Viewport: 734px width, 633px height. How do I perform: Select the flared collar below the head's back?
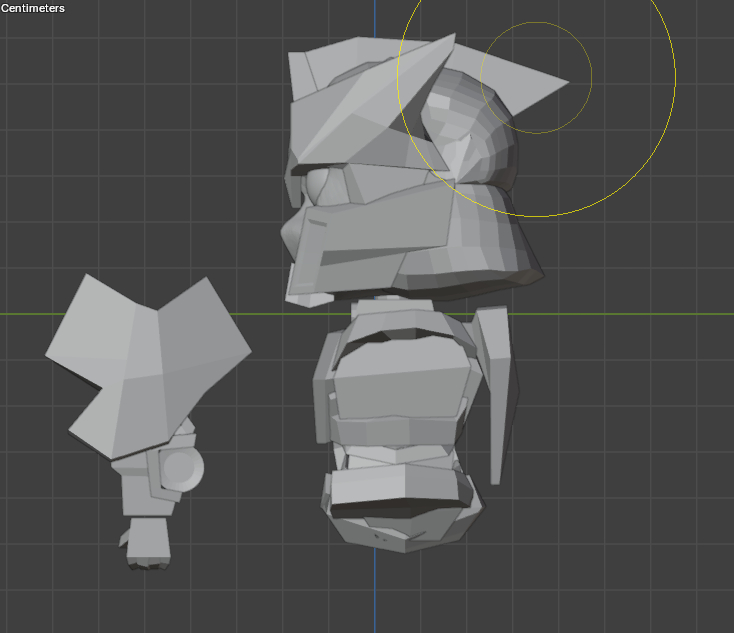click(x=490, y=232)
